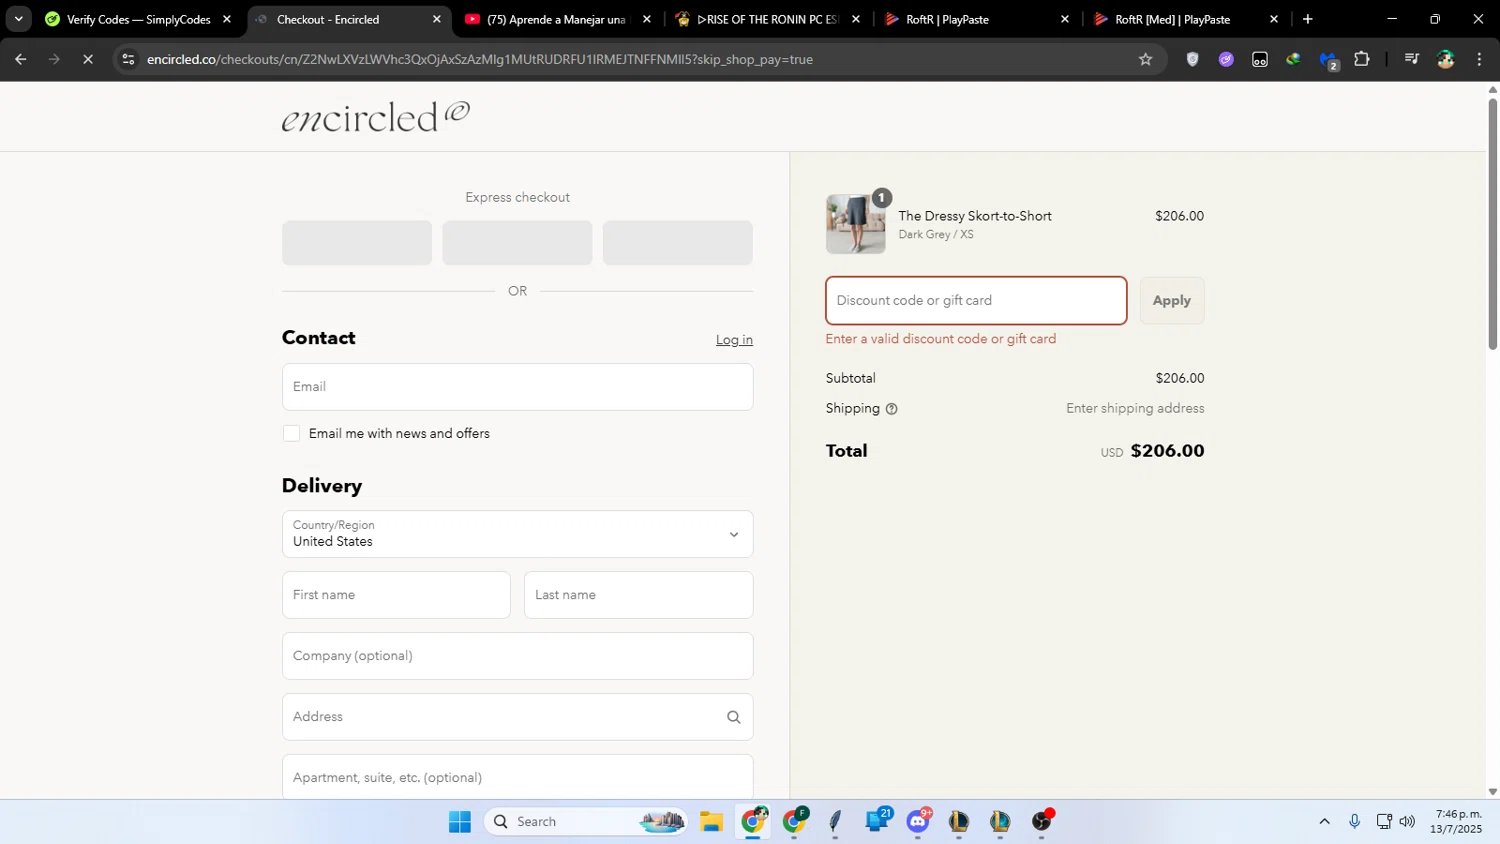Click the Encircled logo

376,116
